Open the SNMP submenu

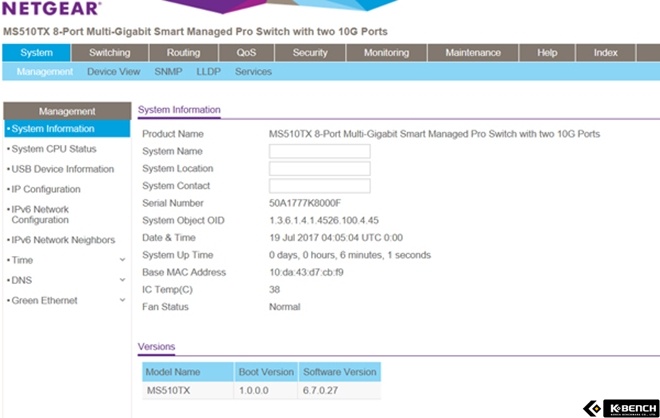click(x=168, y=72)
